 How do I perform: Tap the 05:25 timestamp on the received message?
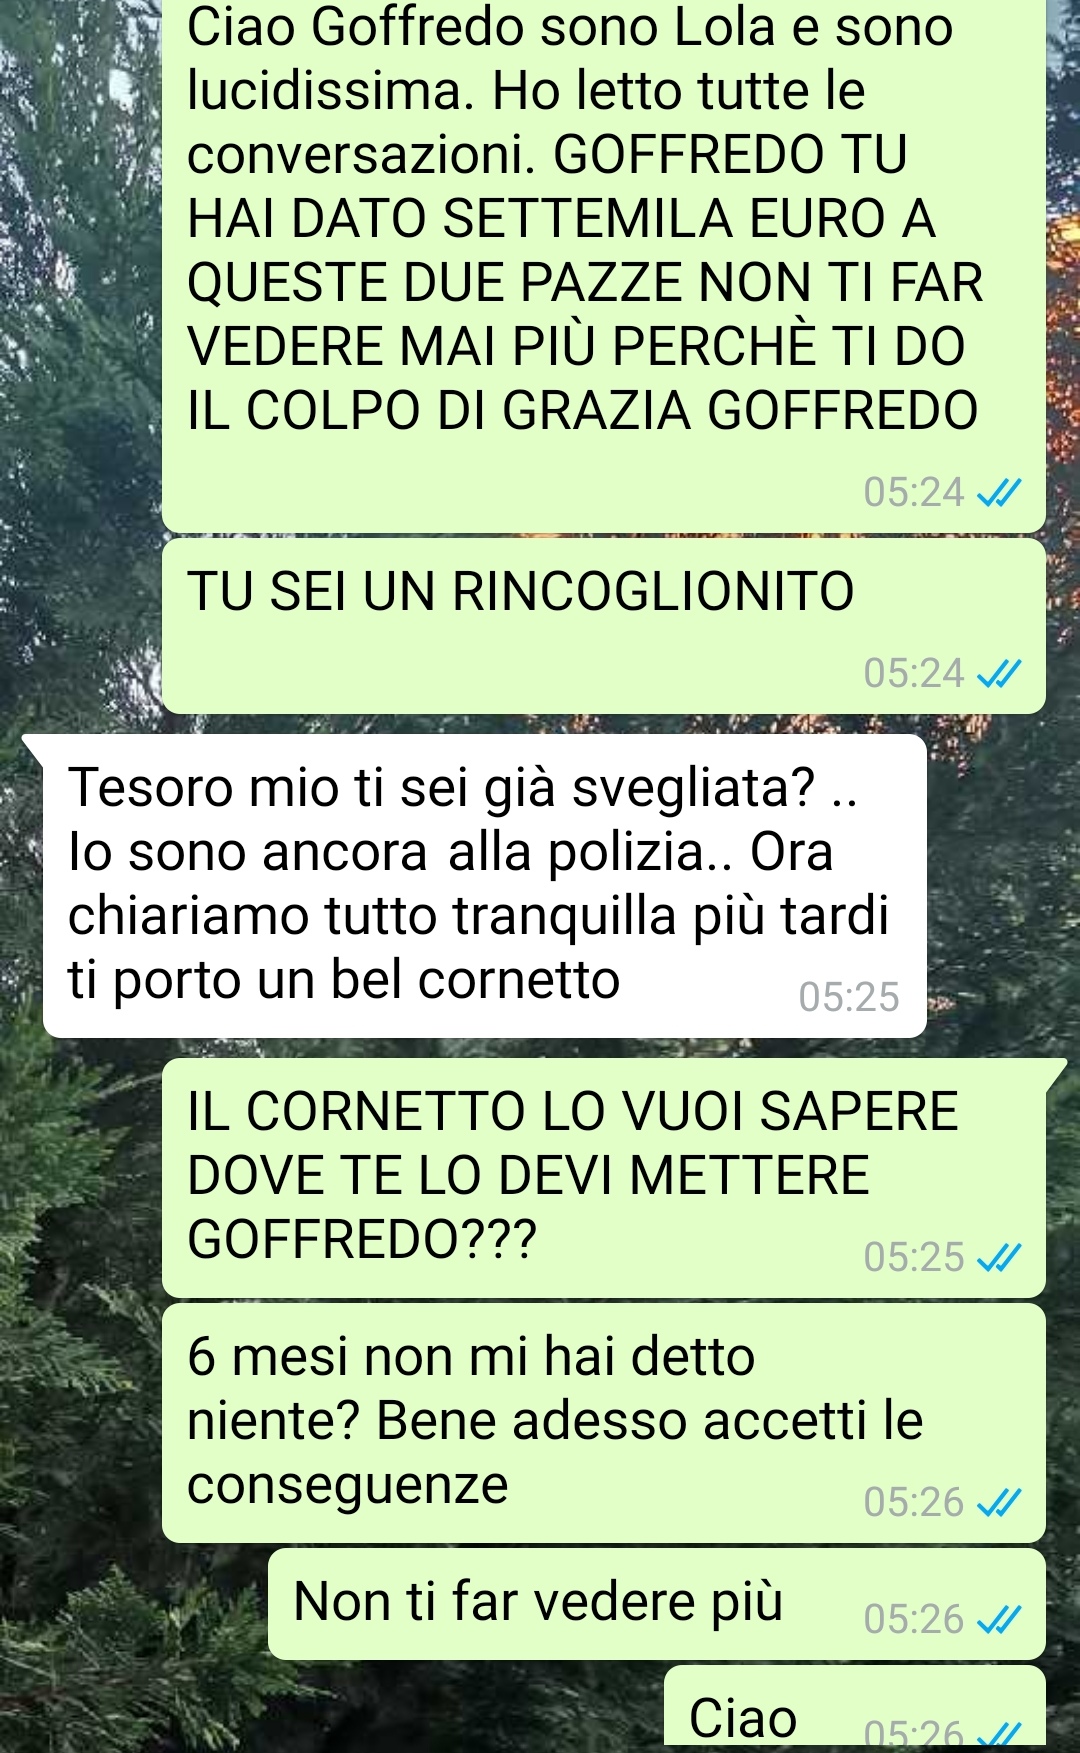click(849, 998)
